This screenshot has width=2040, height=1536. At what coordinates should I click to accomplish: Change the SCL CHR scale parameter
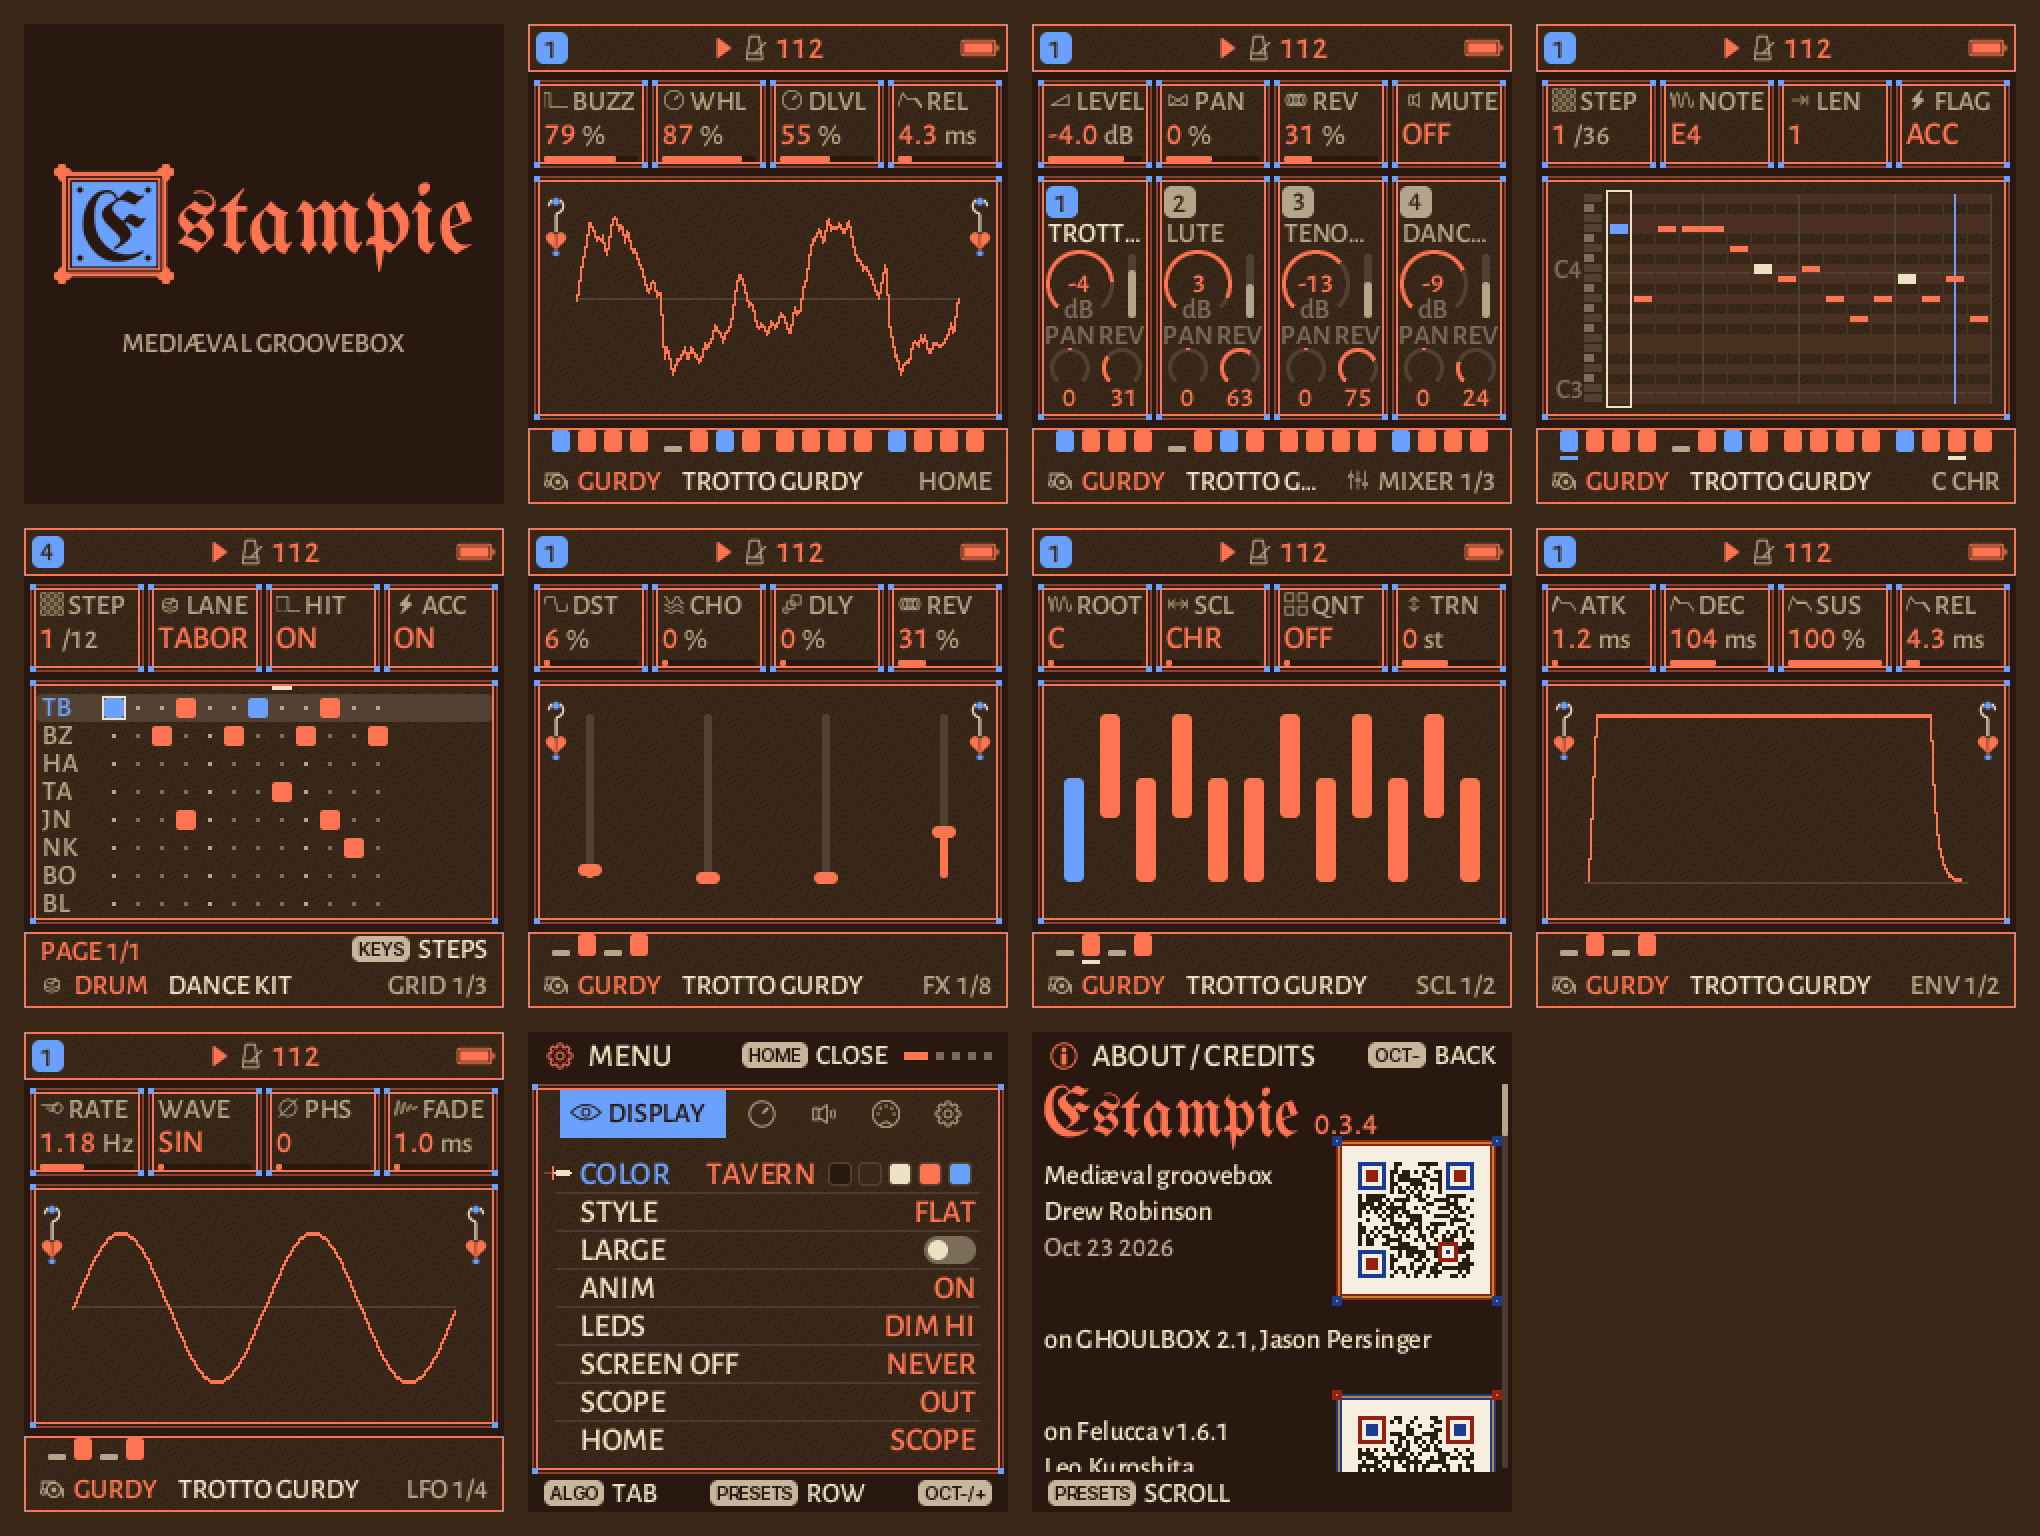click(x=1212, y=628)
